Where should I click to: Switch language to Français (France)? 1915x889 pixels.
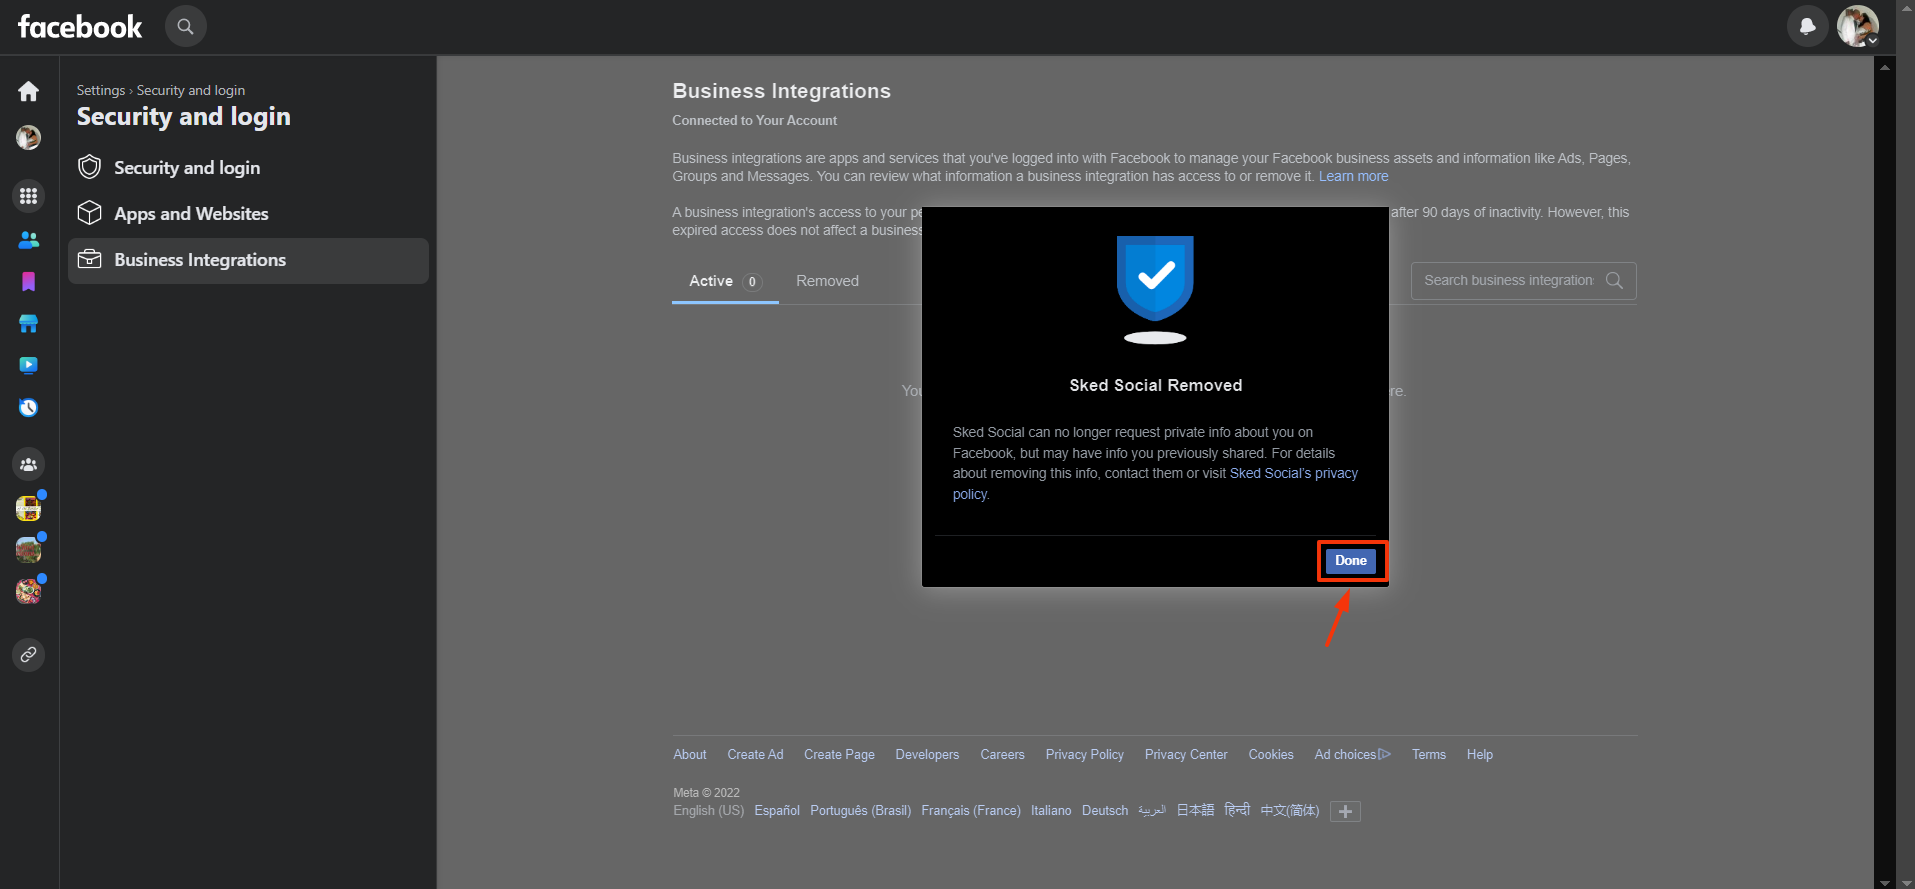(x=971, y=811)
